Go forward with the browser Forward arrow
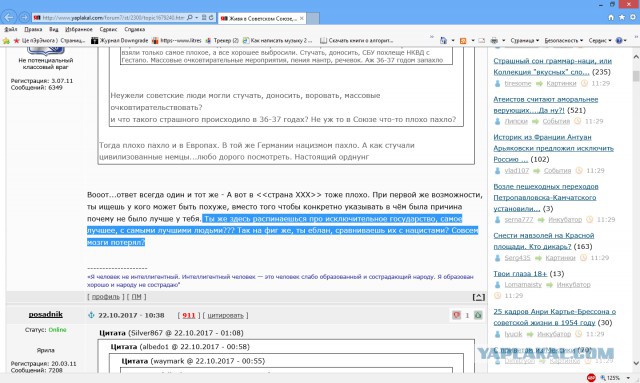 tap(24, 18)
